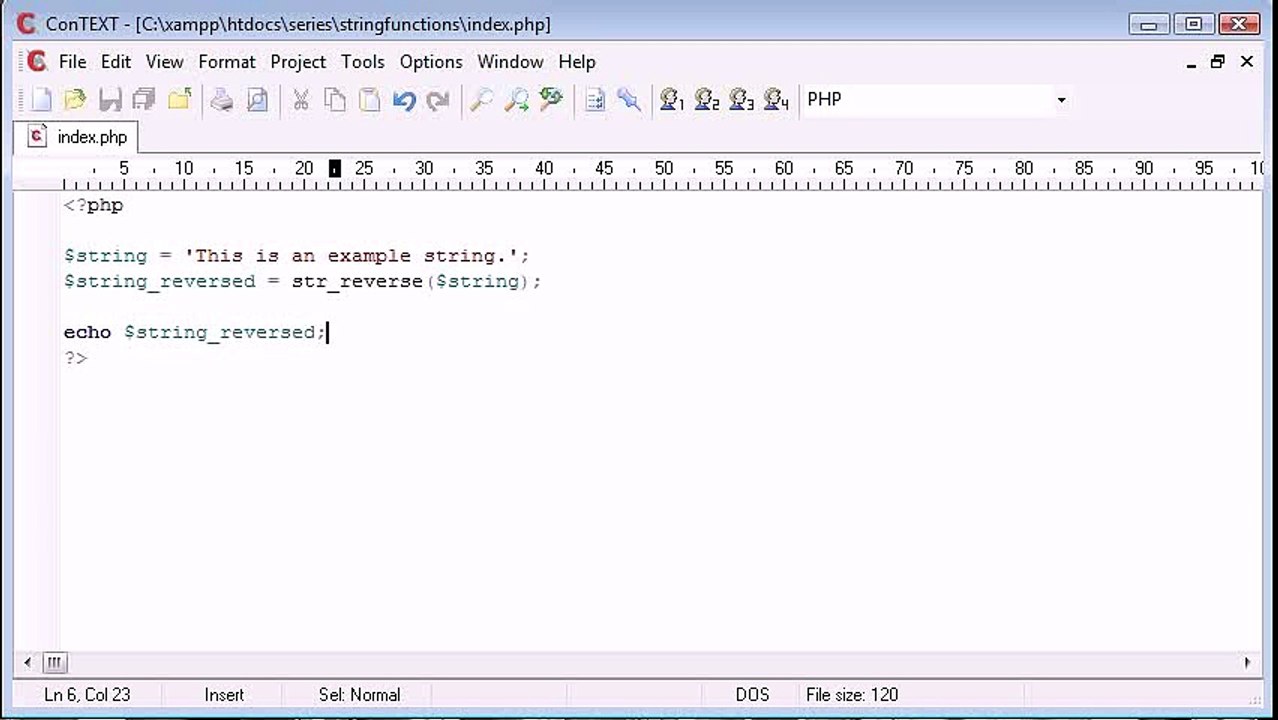This screenshot has width=1278, height=720.
Task: Undo the last edit
Action: pyautogui.click(x=404, y=99)
